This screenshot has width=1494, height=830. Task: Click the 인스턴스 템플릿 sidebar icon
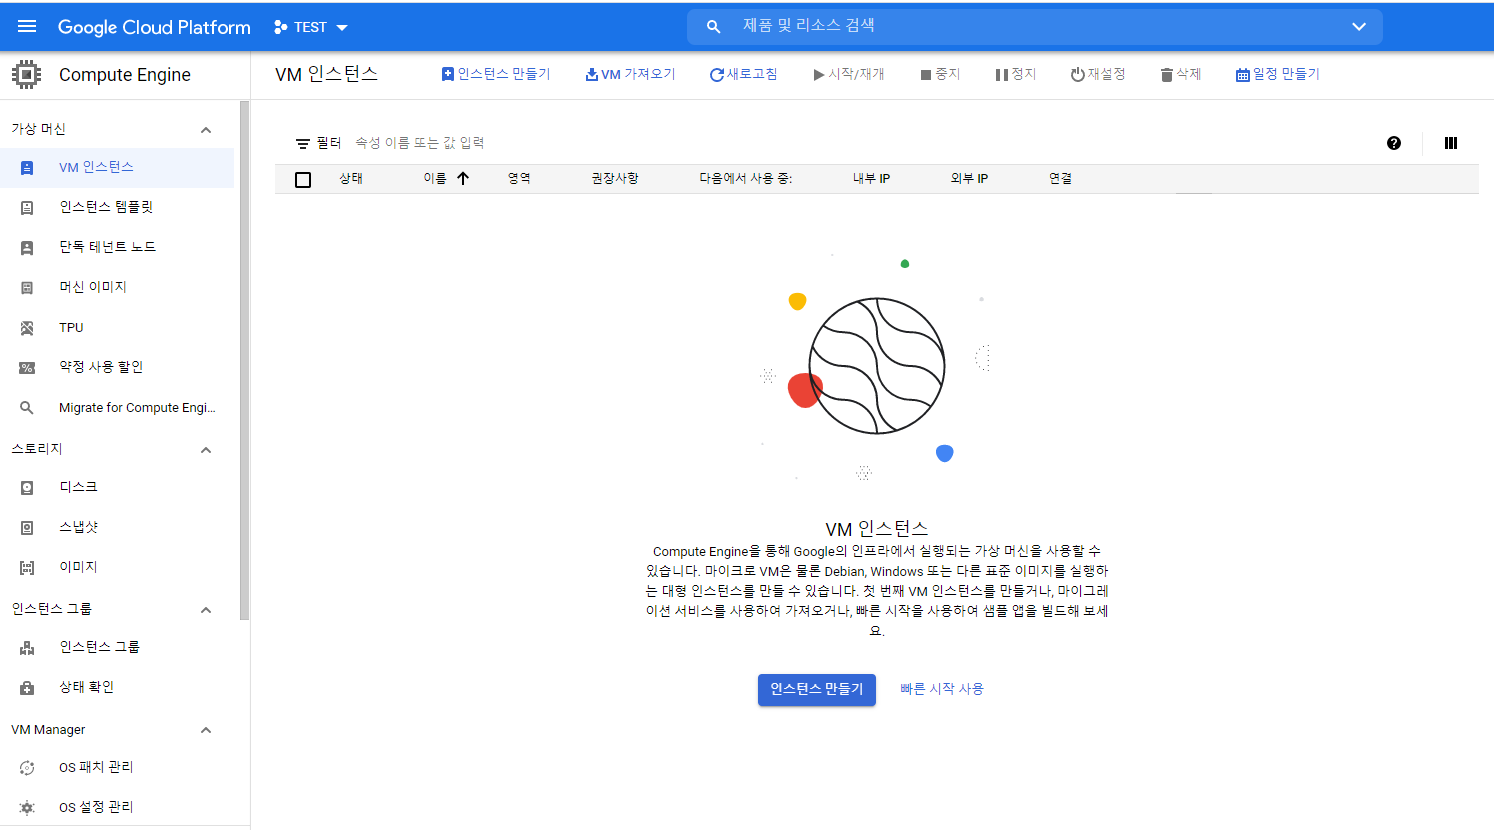pyautogui.click(x=27, y=208)
